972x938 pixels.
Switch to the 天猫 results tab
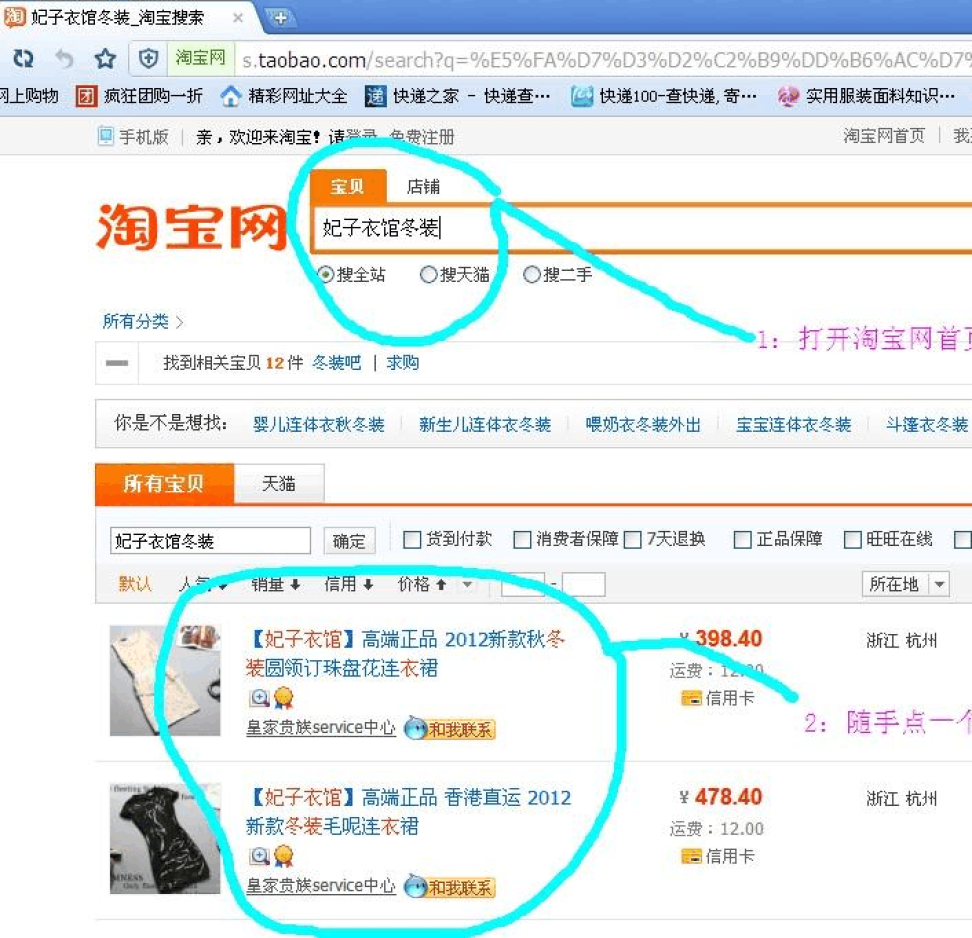point(279,484)
